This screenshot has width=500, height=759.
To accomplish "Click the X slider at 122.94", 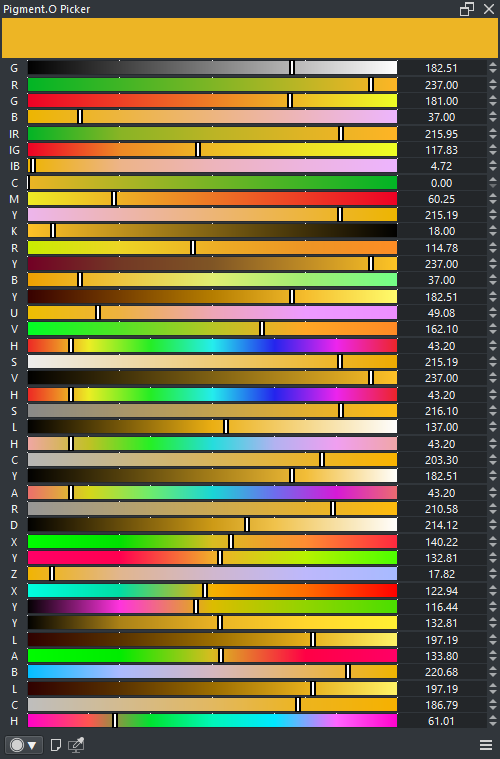I will click(212, 591).
